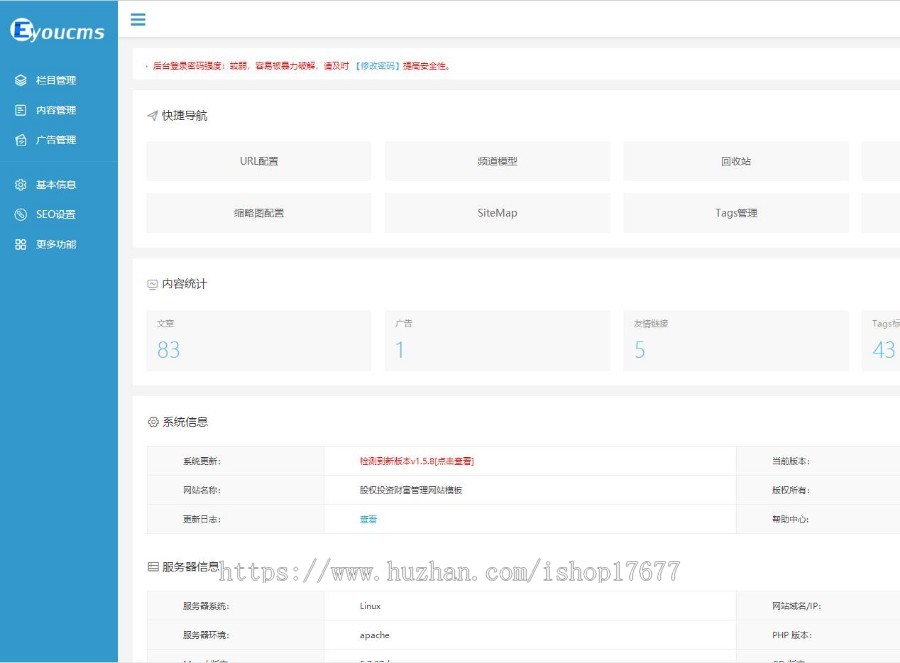Screen dimensions: 900x663
Task: Click the 服务器环境: label
Action: pyautogui.click(x=206, y=635)
